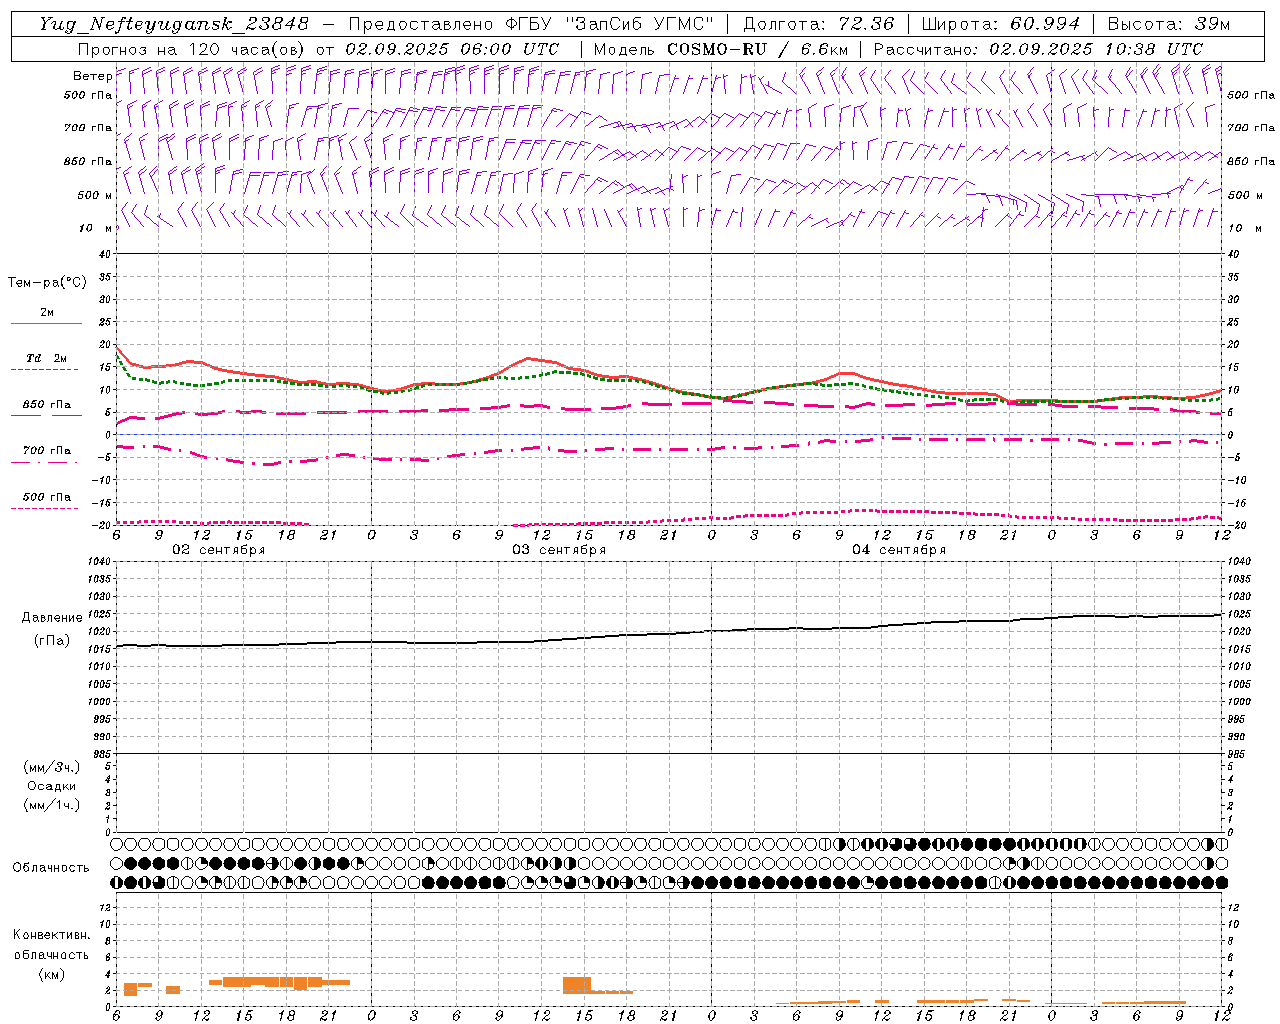Click the dashed line sample under Td 2м
Screen dimensions: 1280x1024
pyautogui.click(x=46, y=370)
